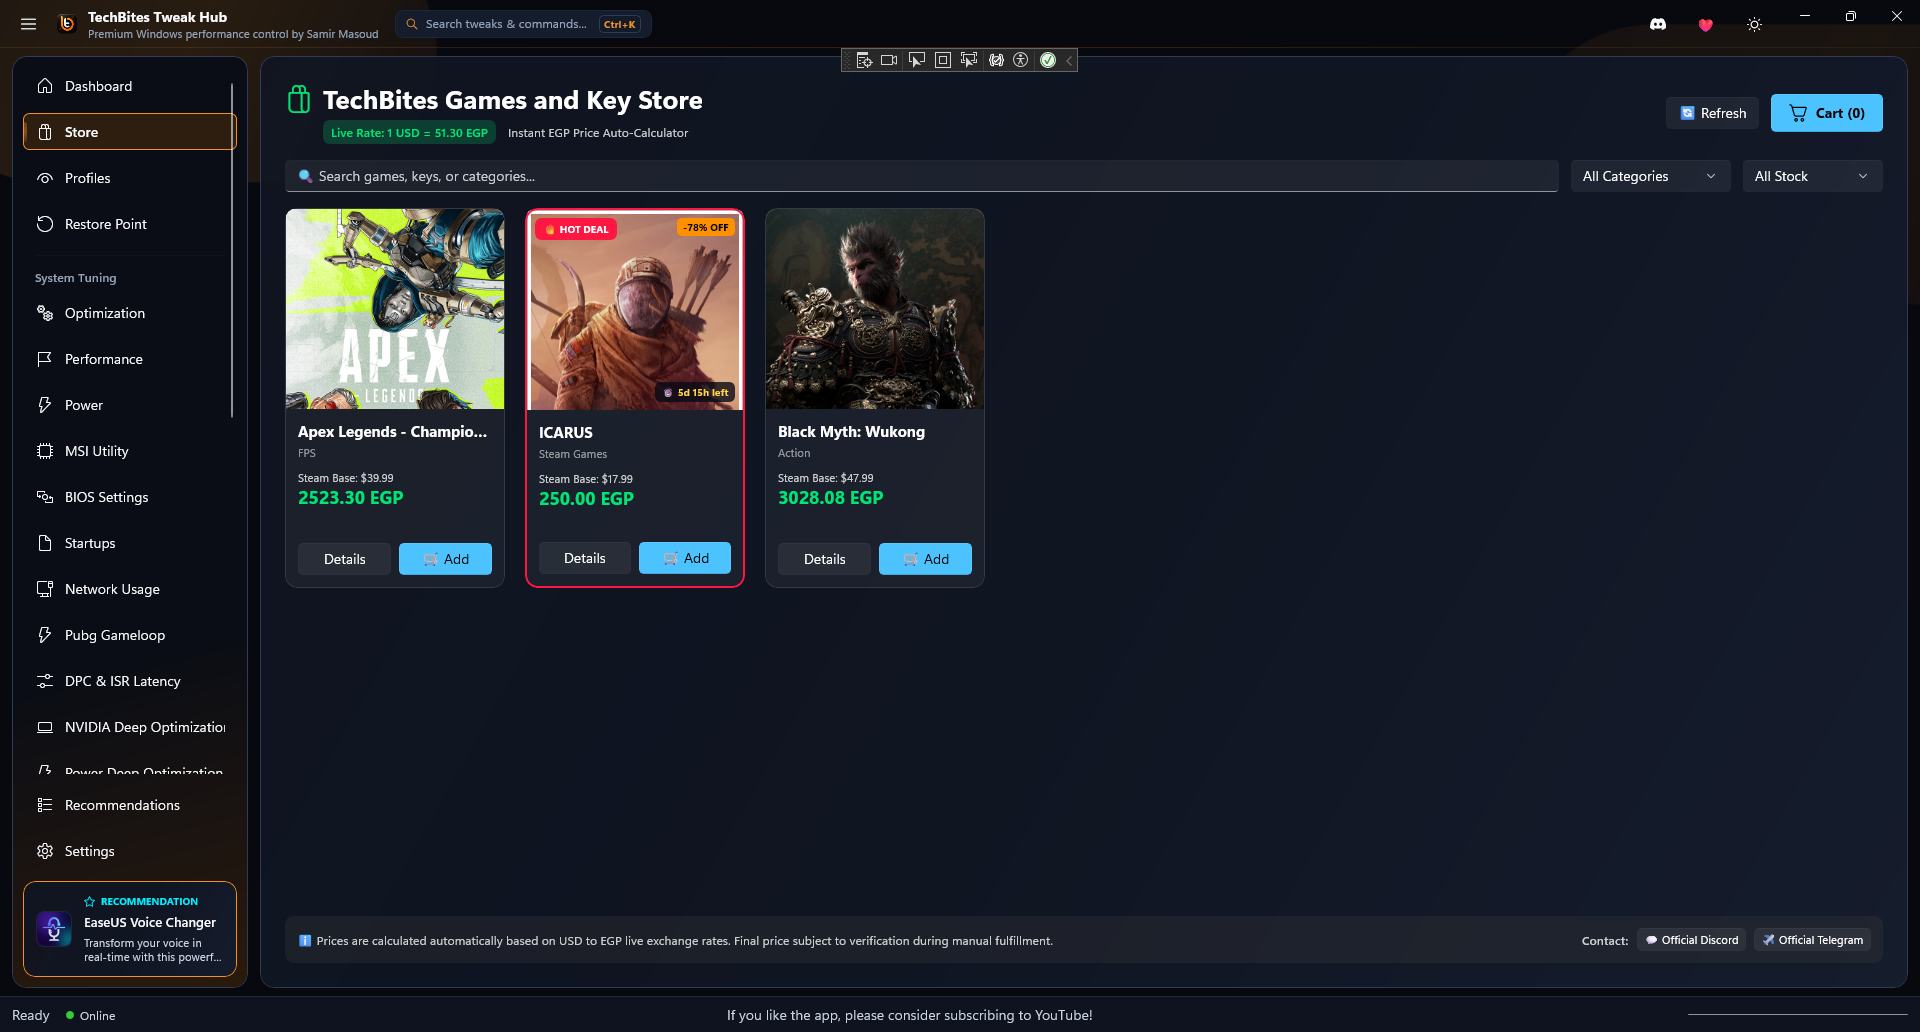Add ICARUS to cart
Image resolution: width=1920 pixels, height=1032 pixels.
click(685, 558)
